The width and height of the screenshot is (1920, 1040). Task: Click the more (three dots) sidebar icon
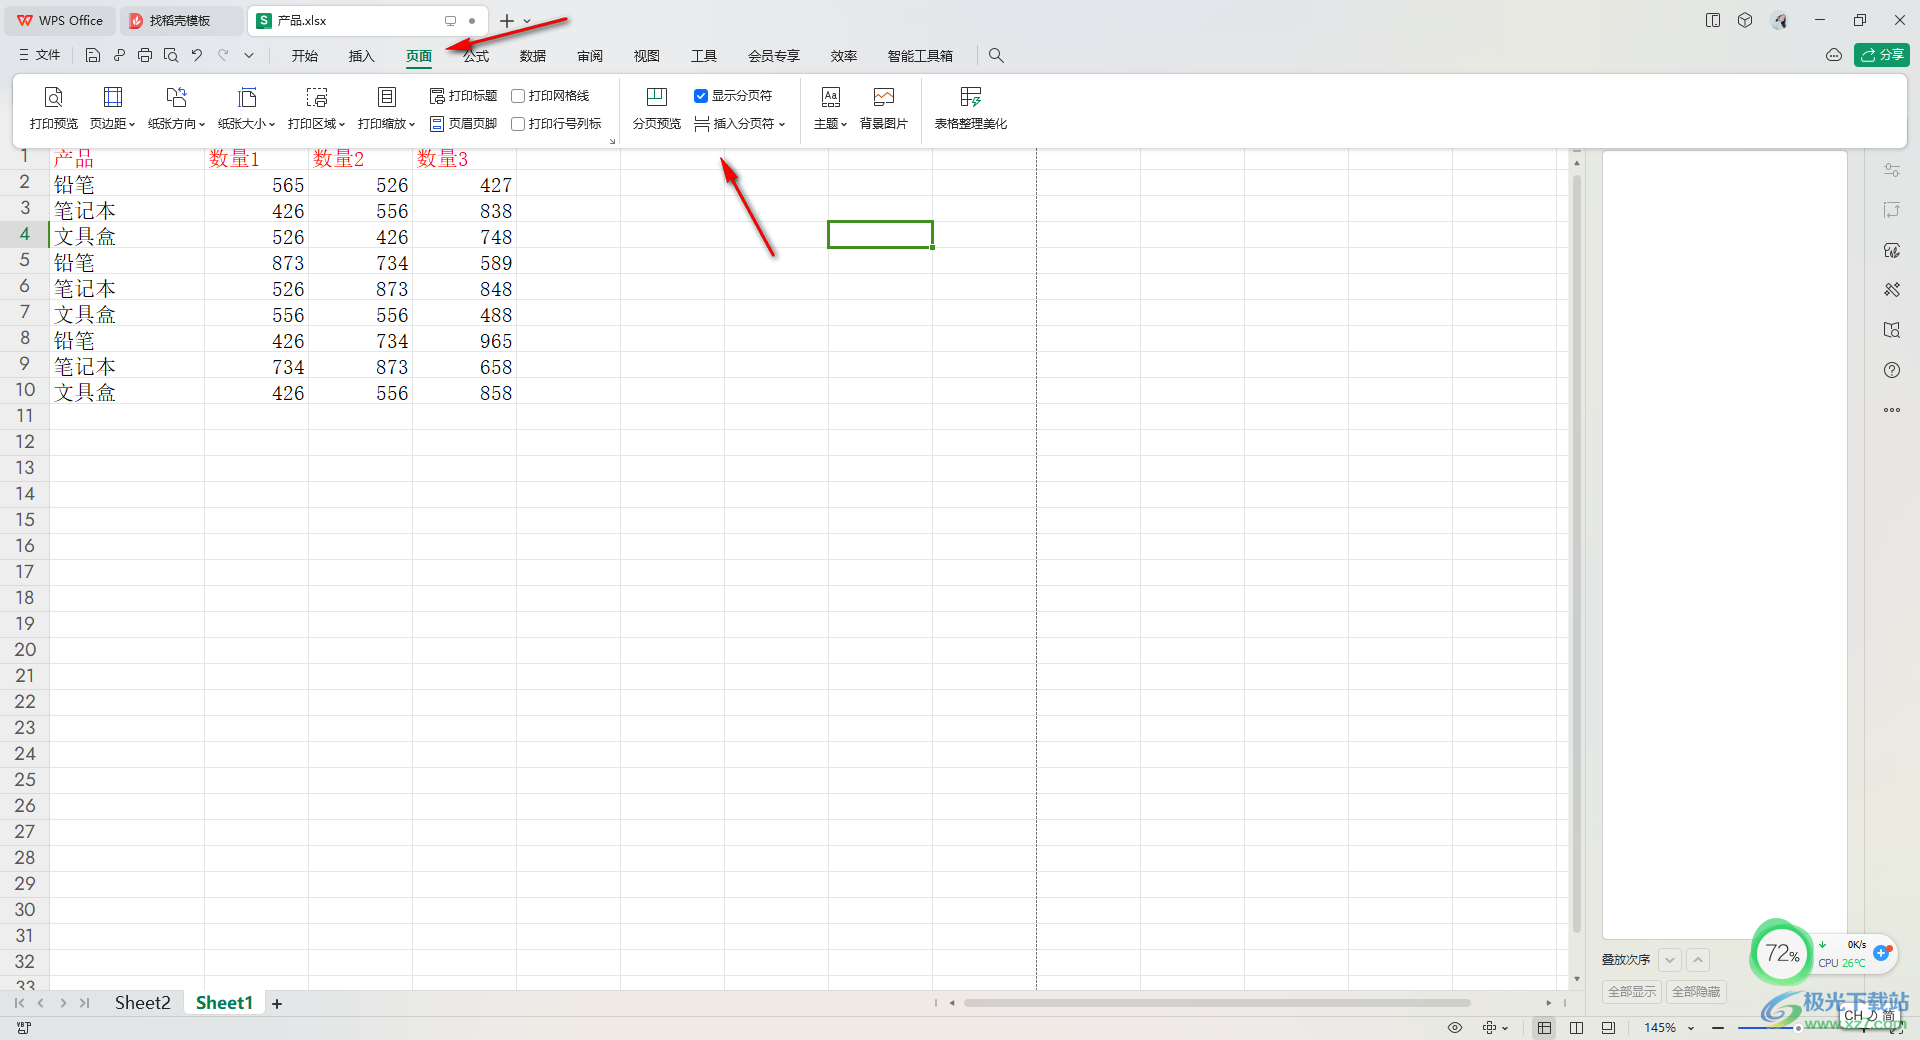point(1892,410)
